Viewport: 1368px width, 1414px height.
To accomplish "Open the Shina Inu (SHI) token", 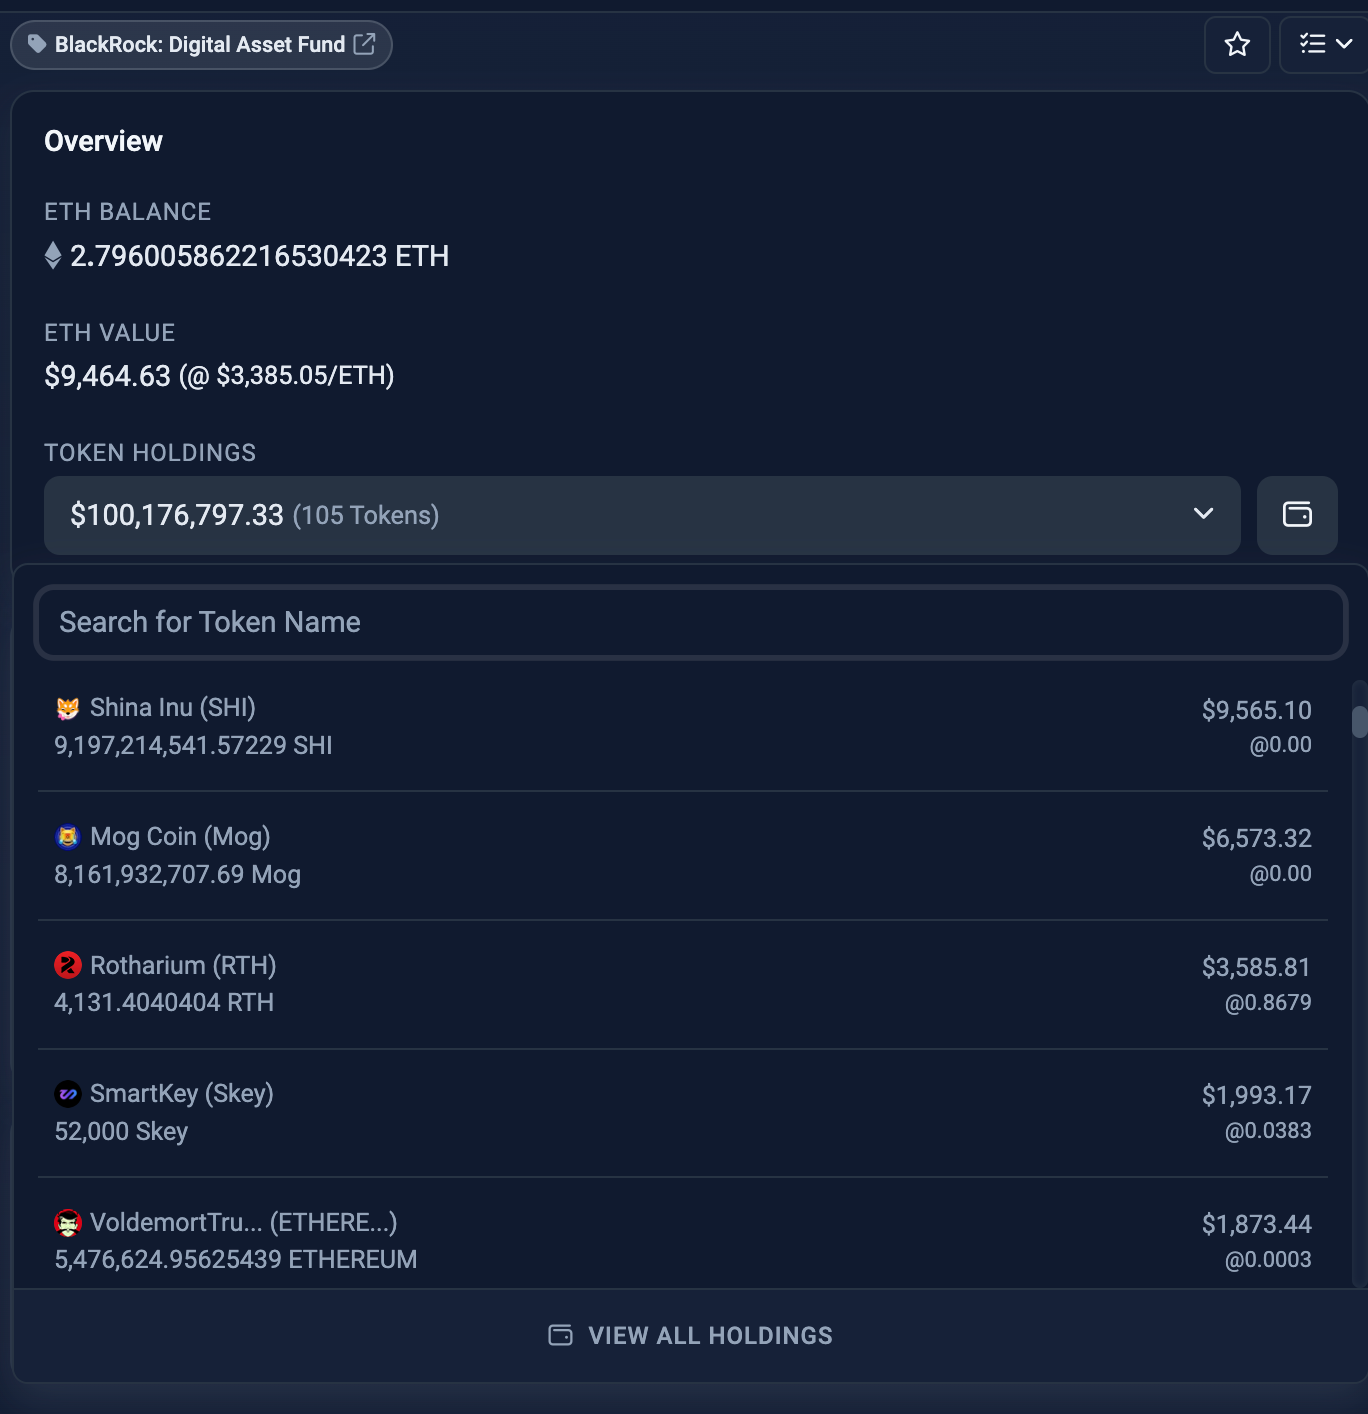I will [x=173, y=708].
